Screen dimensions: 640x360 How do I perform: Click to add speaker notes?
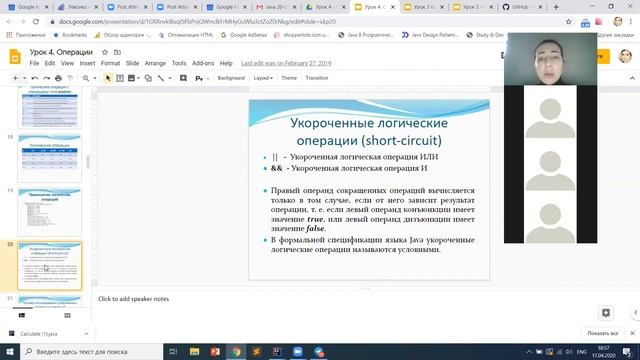[133, 299]
